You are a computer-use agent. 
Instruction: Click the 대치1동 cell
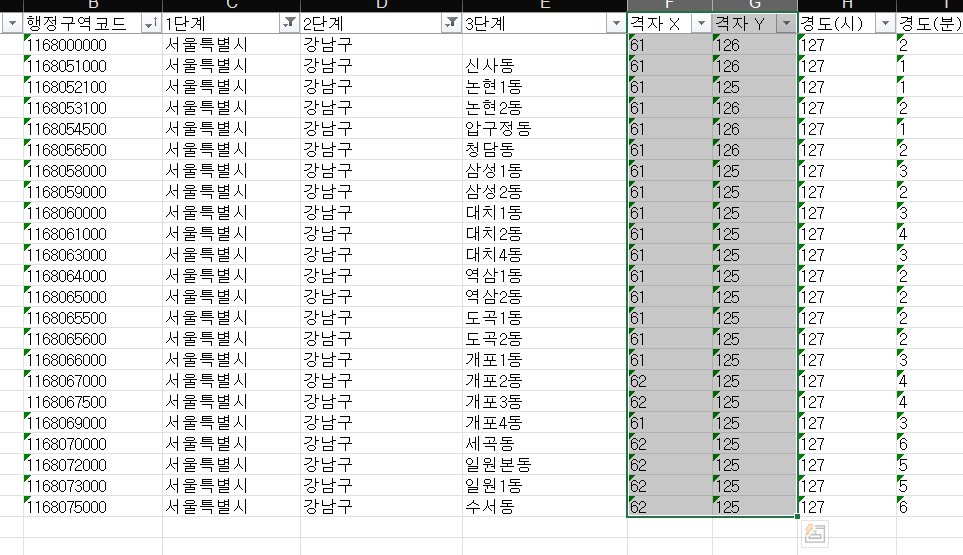(x=545, y=213)
